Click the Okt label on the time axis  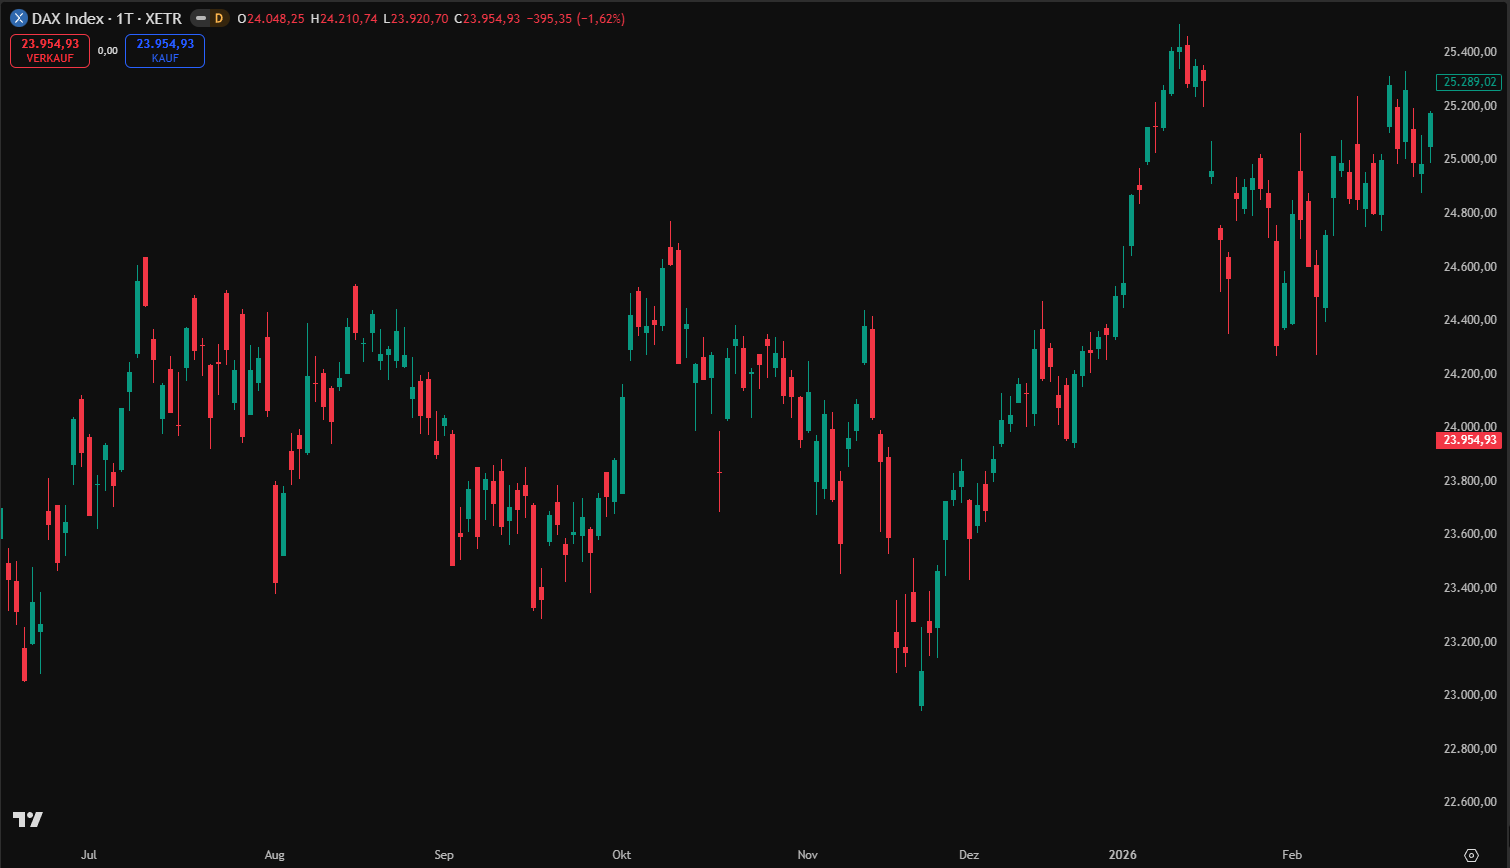[x=621, y=855]
